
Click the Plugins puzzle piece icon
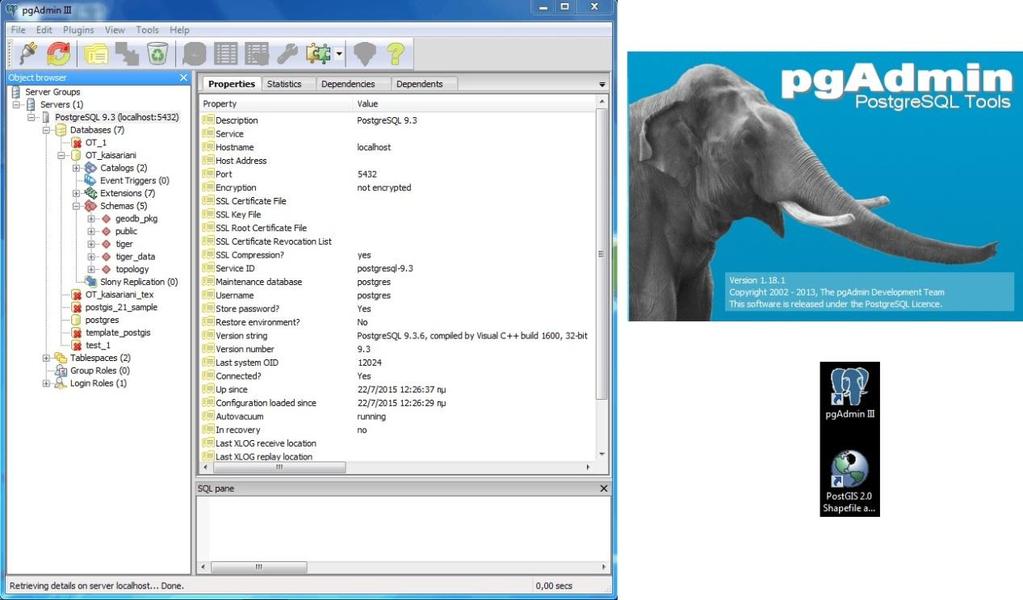coord(318,53)
